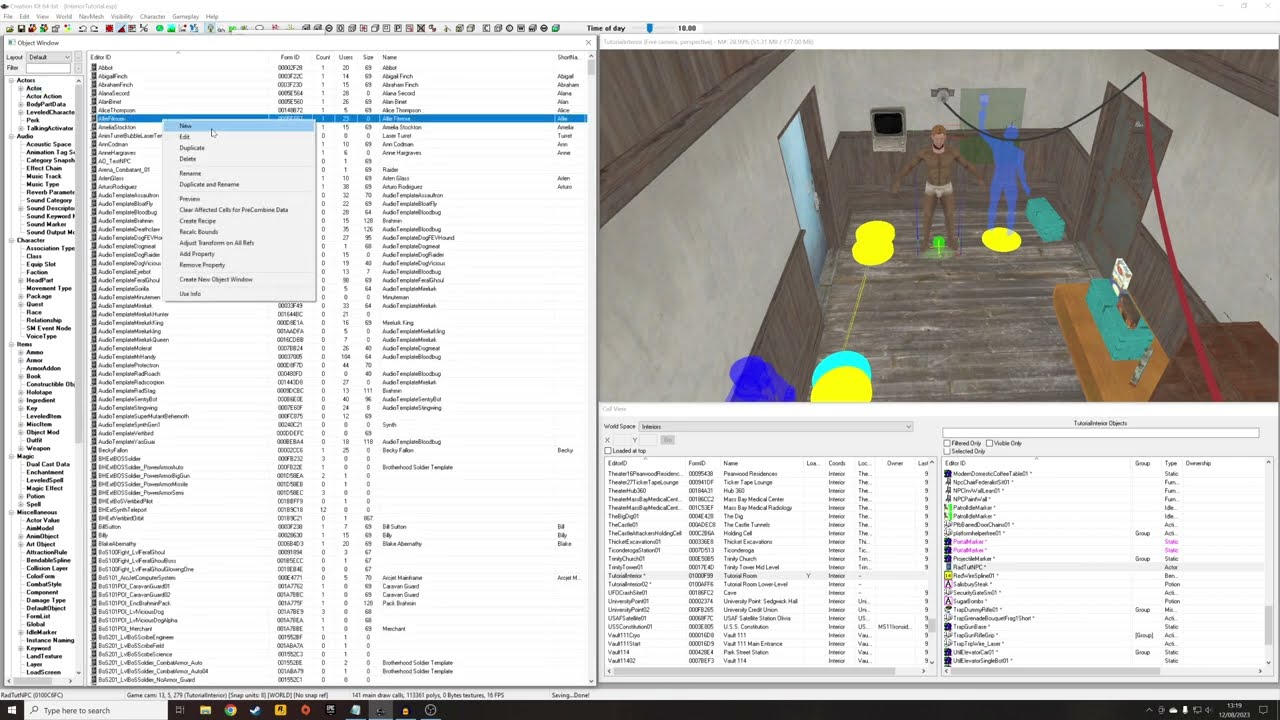This screenshot has width=1280, height=720.
Task: Select RadTutNPC in the object list
Action: 1105,567
